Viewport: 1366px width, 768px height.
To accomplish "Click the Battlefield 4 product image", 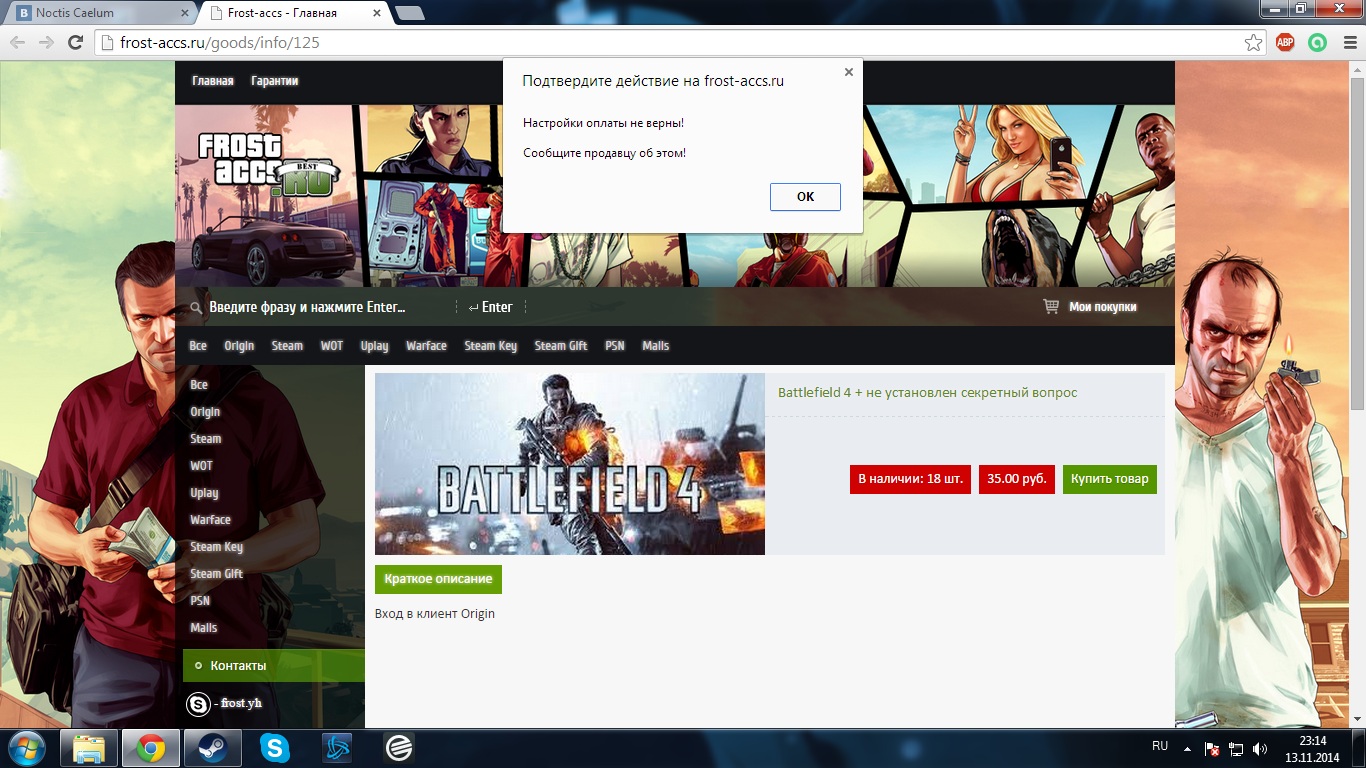I will (570, 464).
